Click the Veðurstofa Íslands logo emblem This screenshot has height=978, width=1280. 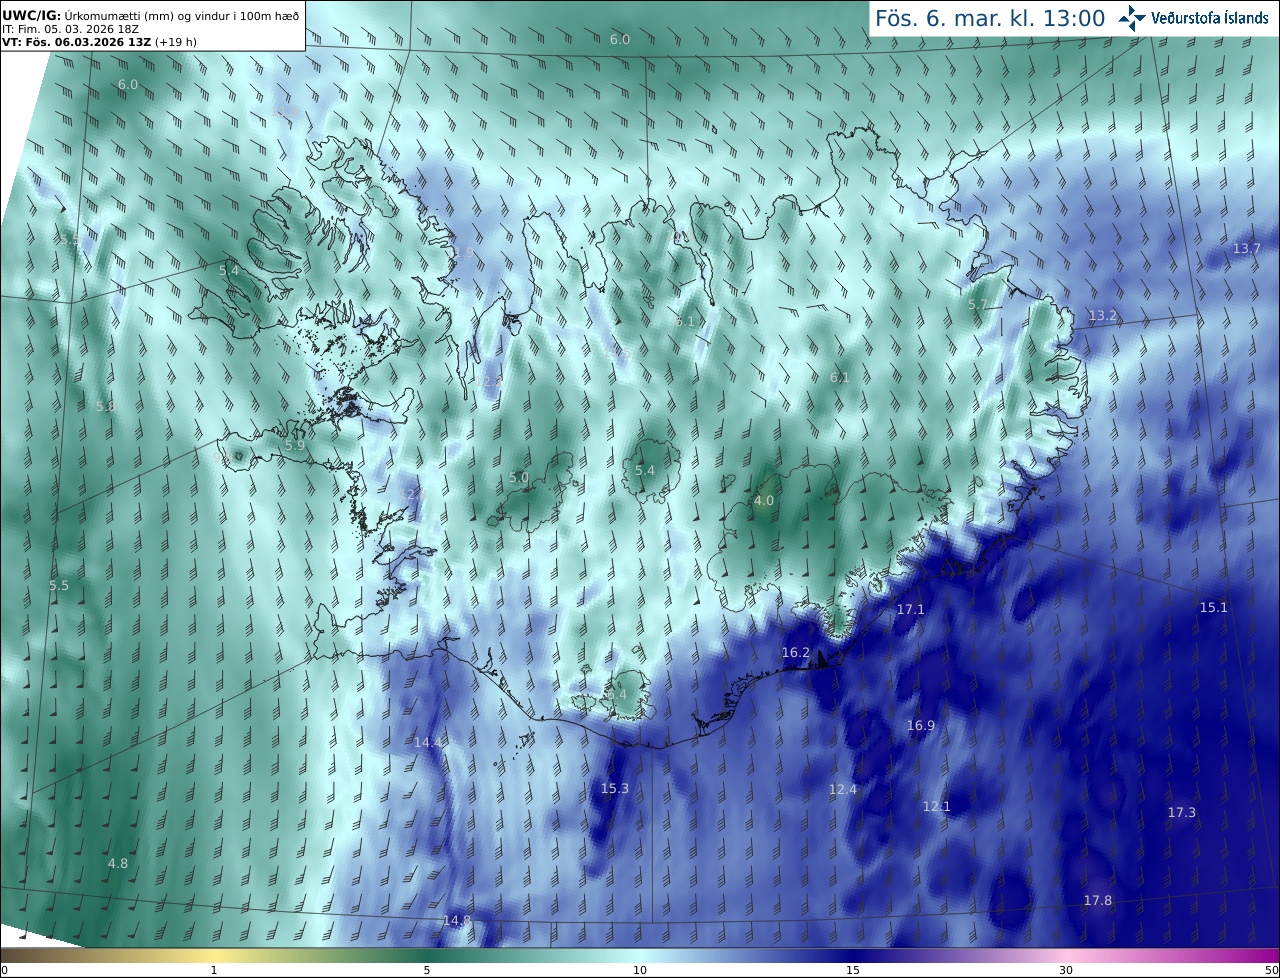tap(1133, 17)
